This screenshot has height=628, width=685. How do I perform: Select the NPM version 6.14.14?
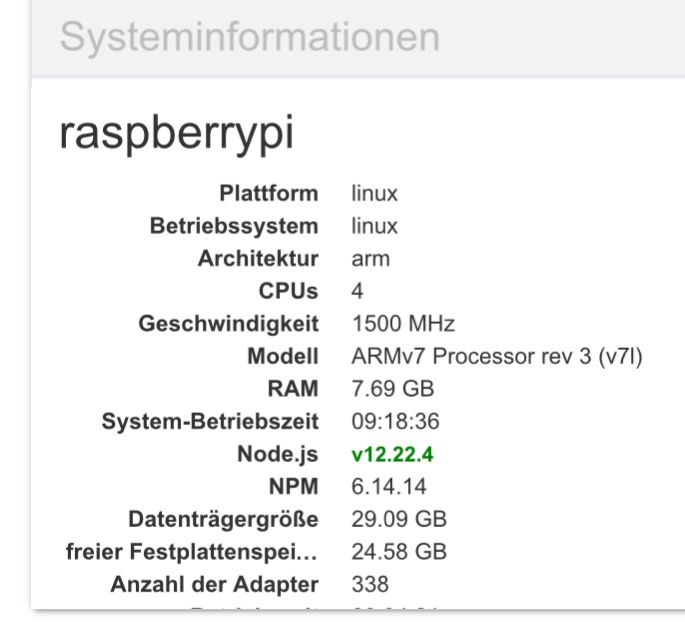coord(391,487)
